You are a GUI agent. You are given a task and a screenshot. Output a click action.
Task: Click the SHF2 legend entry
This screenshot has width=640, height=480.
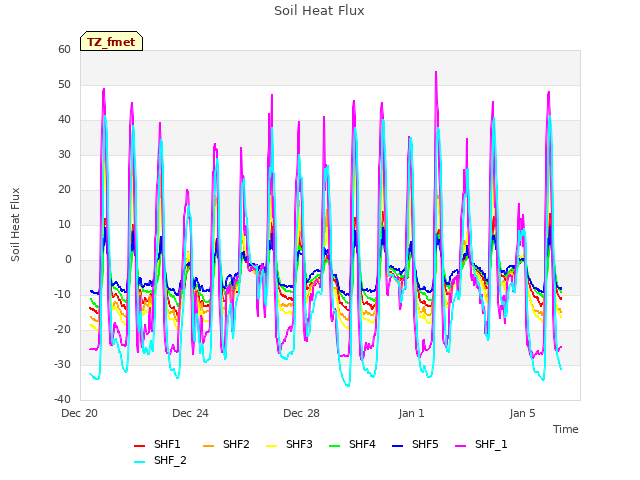pyautogui.click(x=226, y=444)
